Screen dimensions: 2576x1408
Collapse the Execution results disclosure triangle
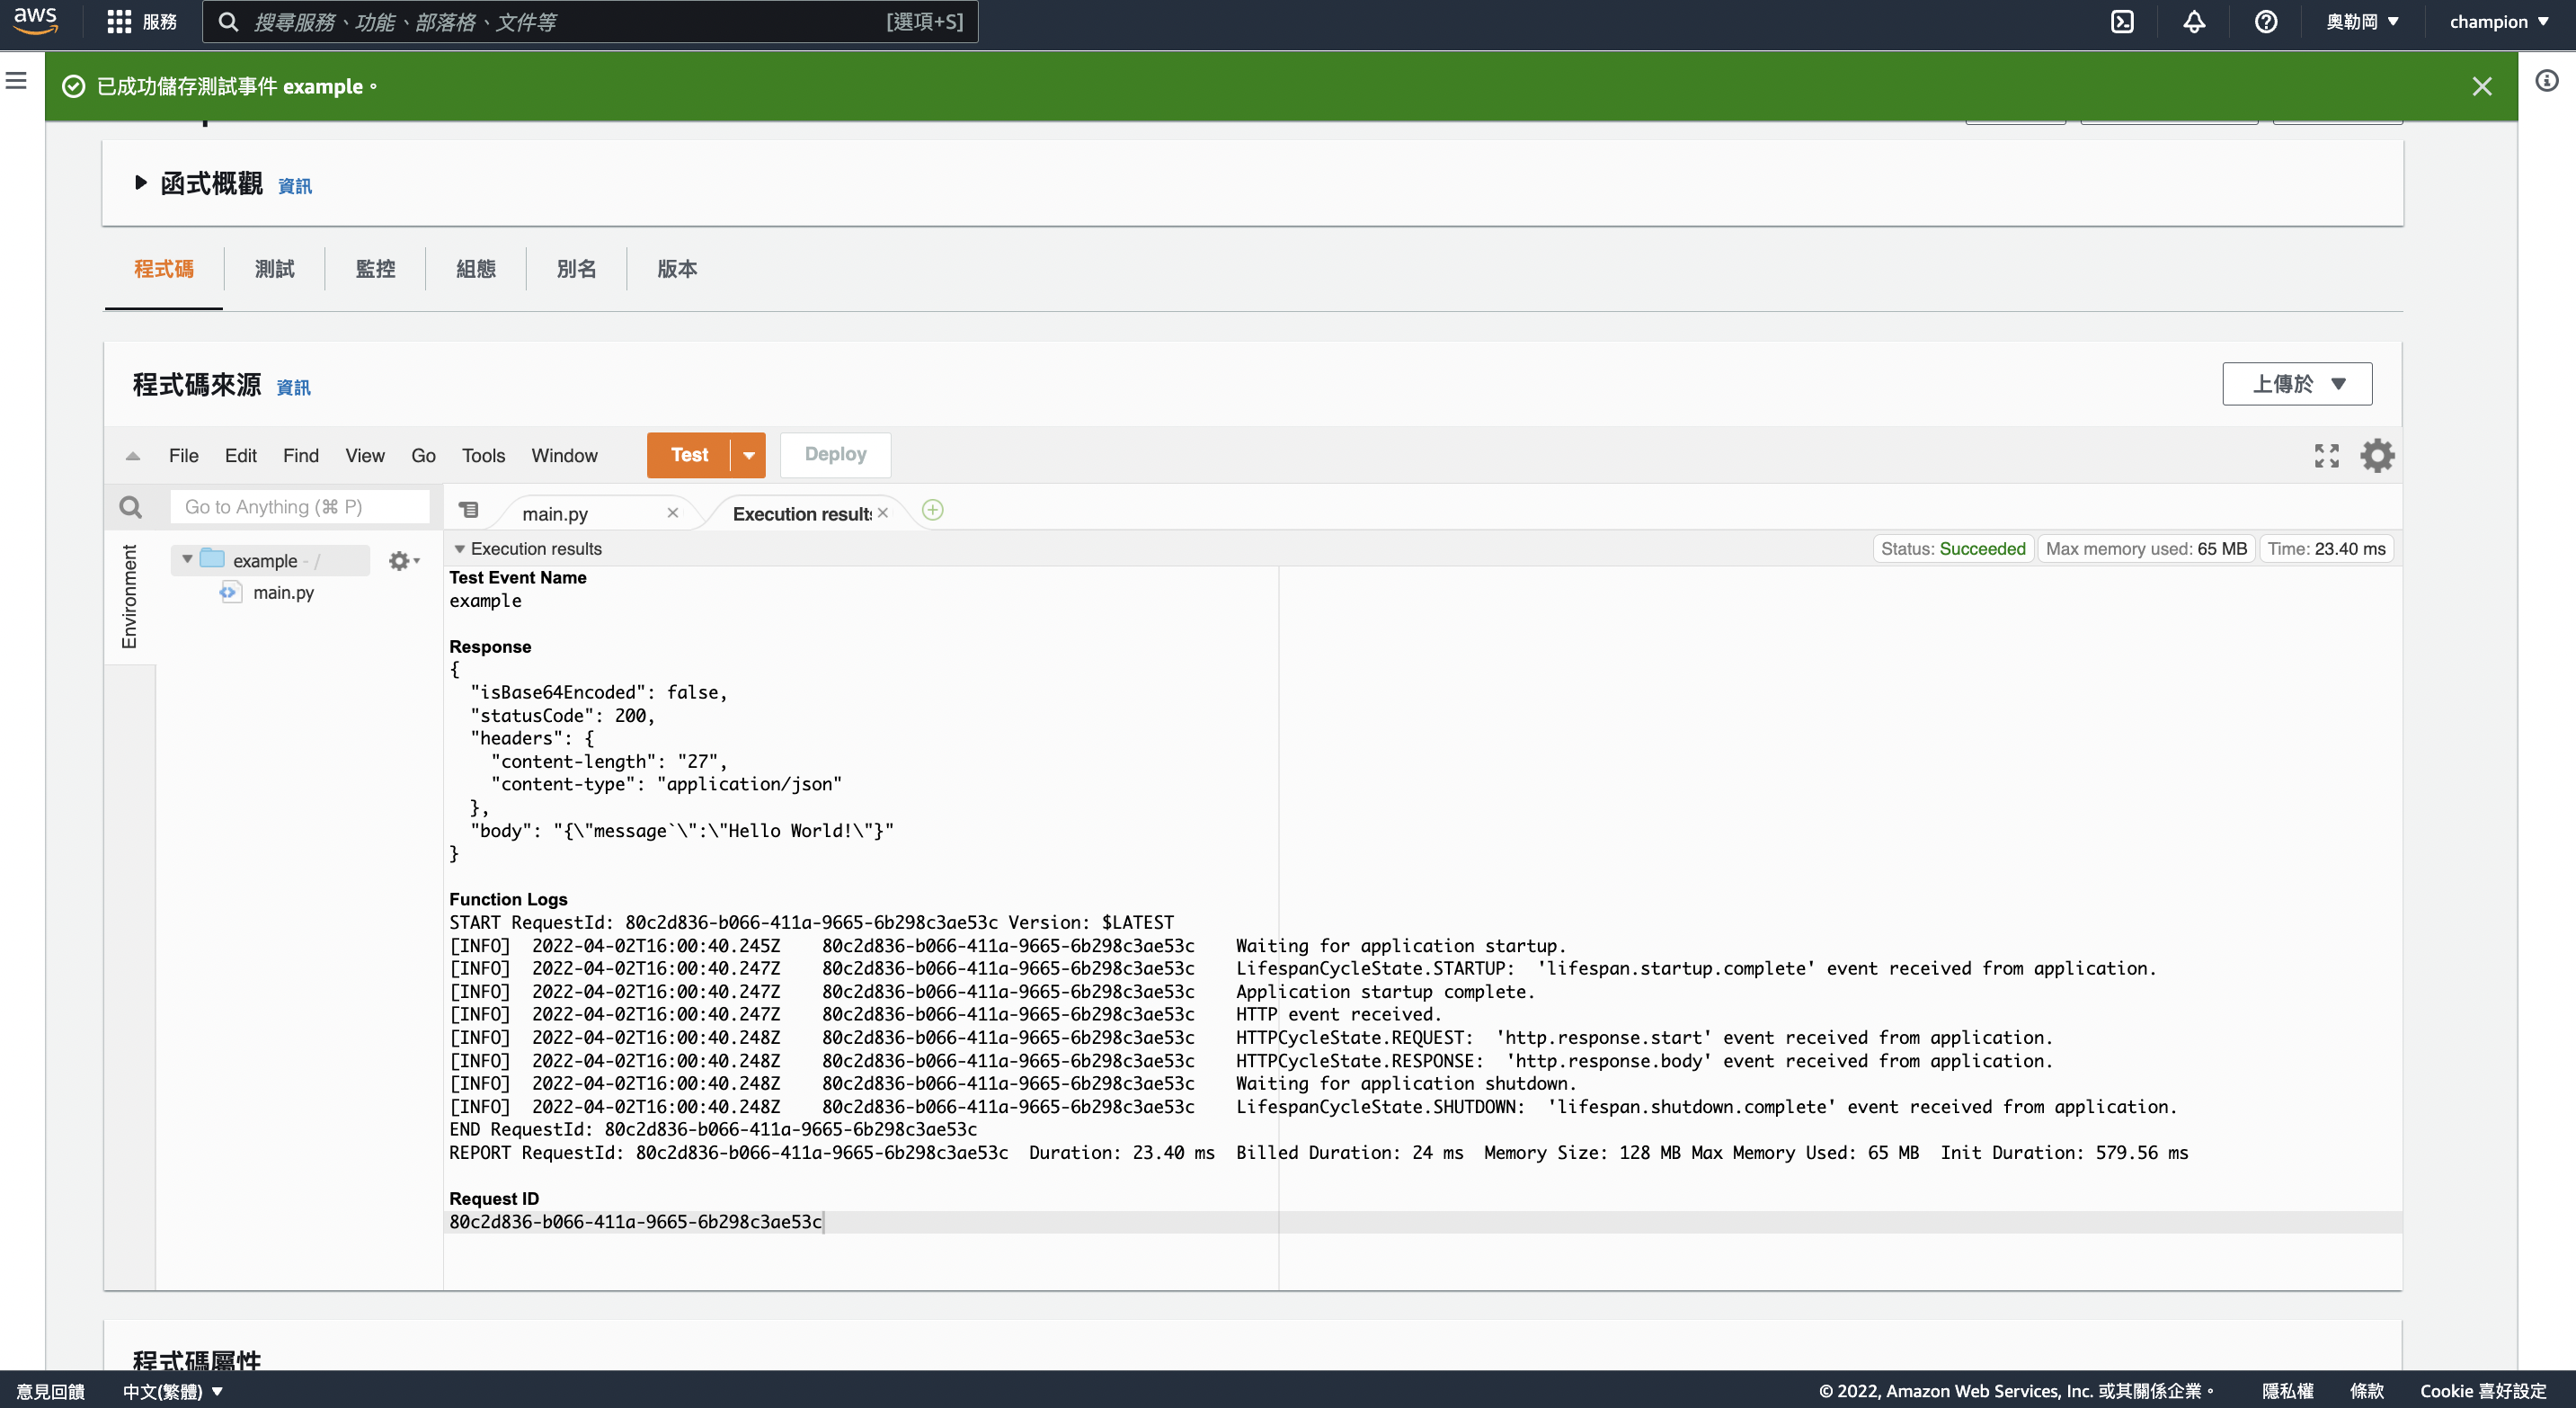(x=459, y=549)
